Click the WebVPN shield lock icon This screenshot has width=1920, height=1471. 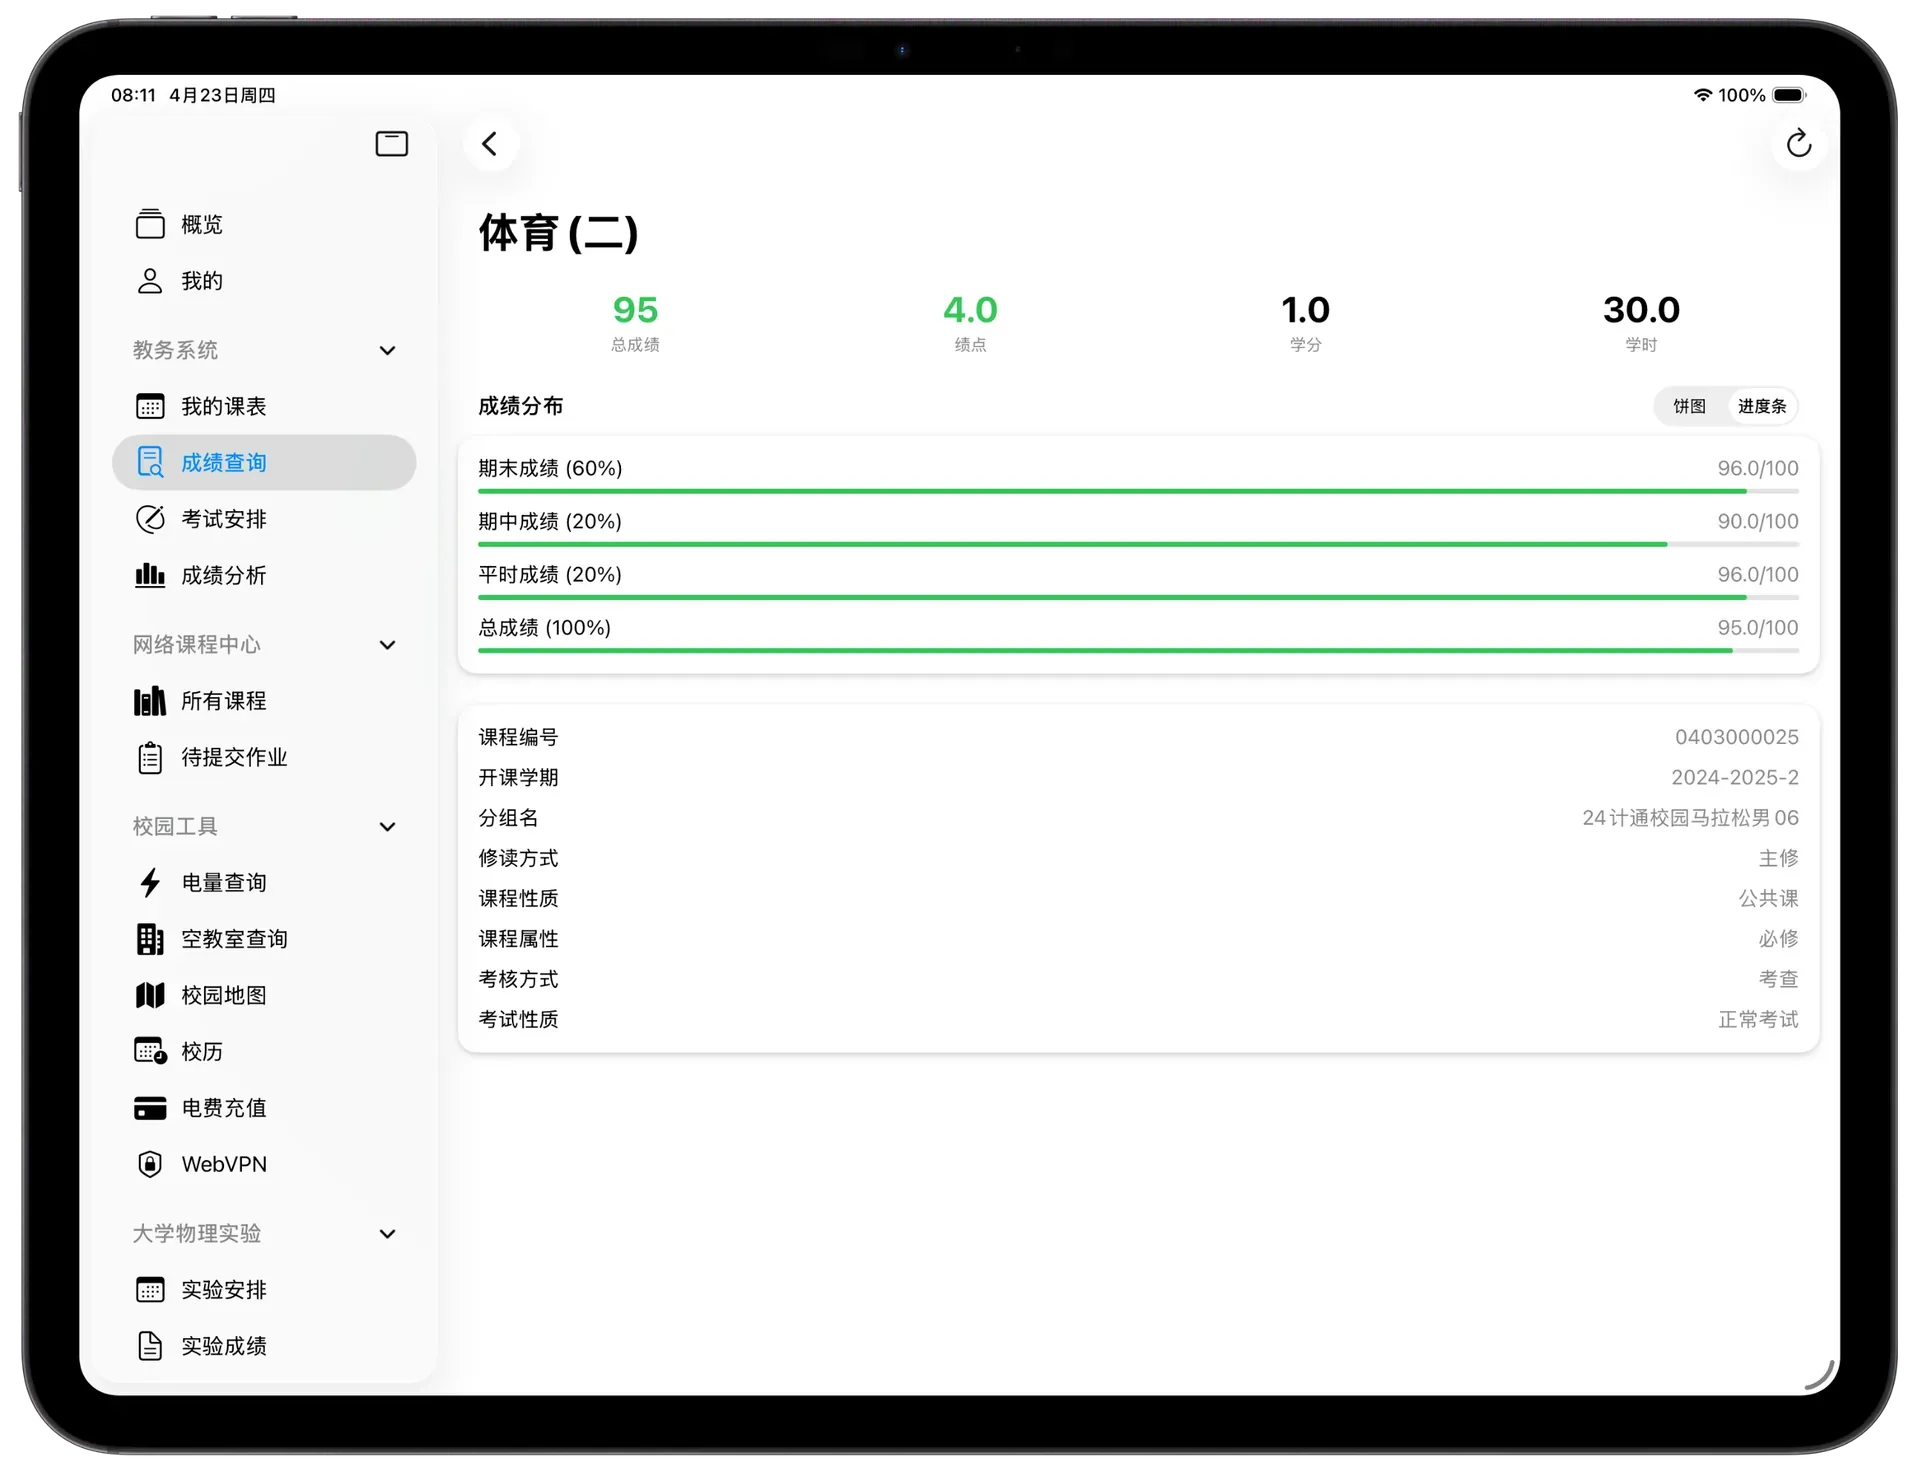click(x=150, y=1164)
